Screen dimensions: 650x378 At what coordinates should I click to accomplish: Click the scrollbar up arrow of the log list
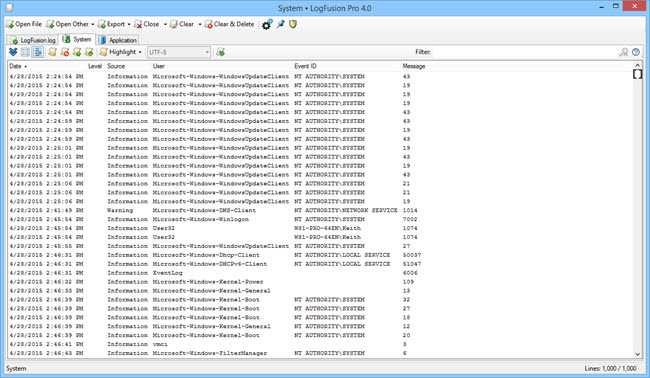tap(638, 65)
